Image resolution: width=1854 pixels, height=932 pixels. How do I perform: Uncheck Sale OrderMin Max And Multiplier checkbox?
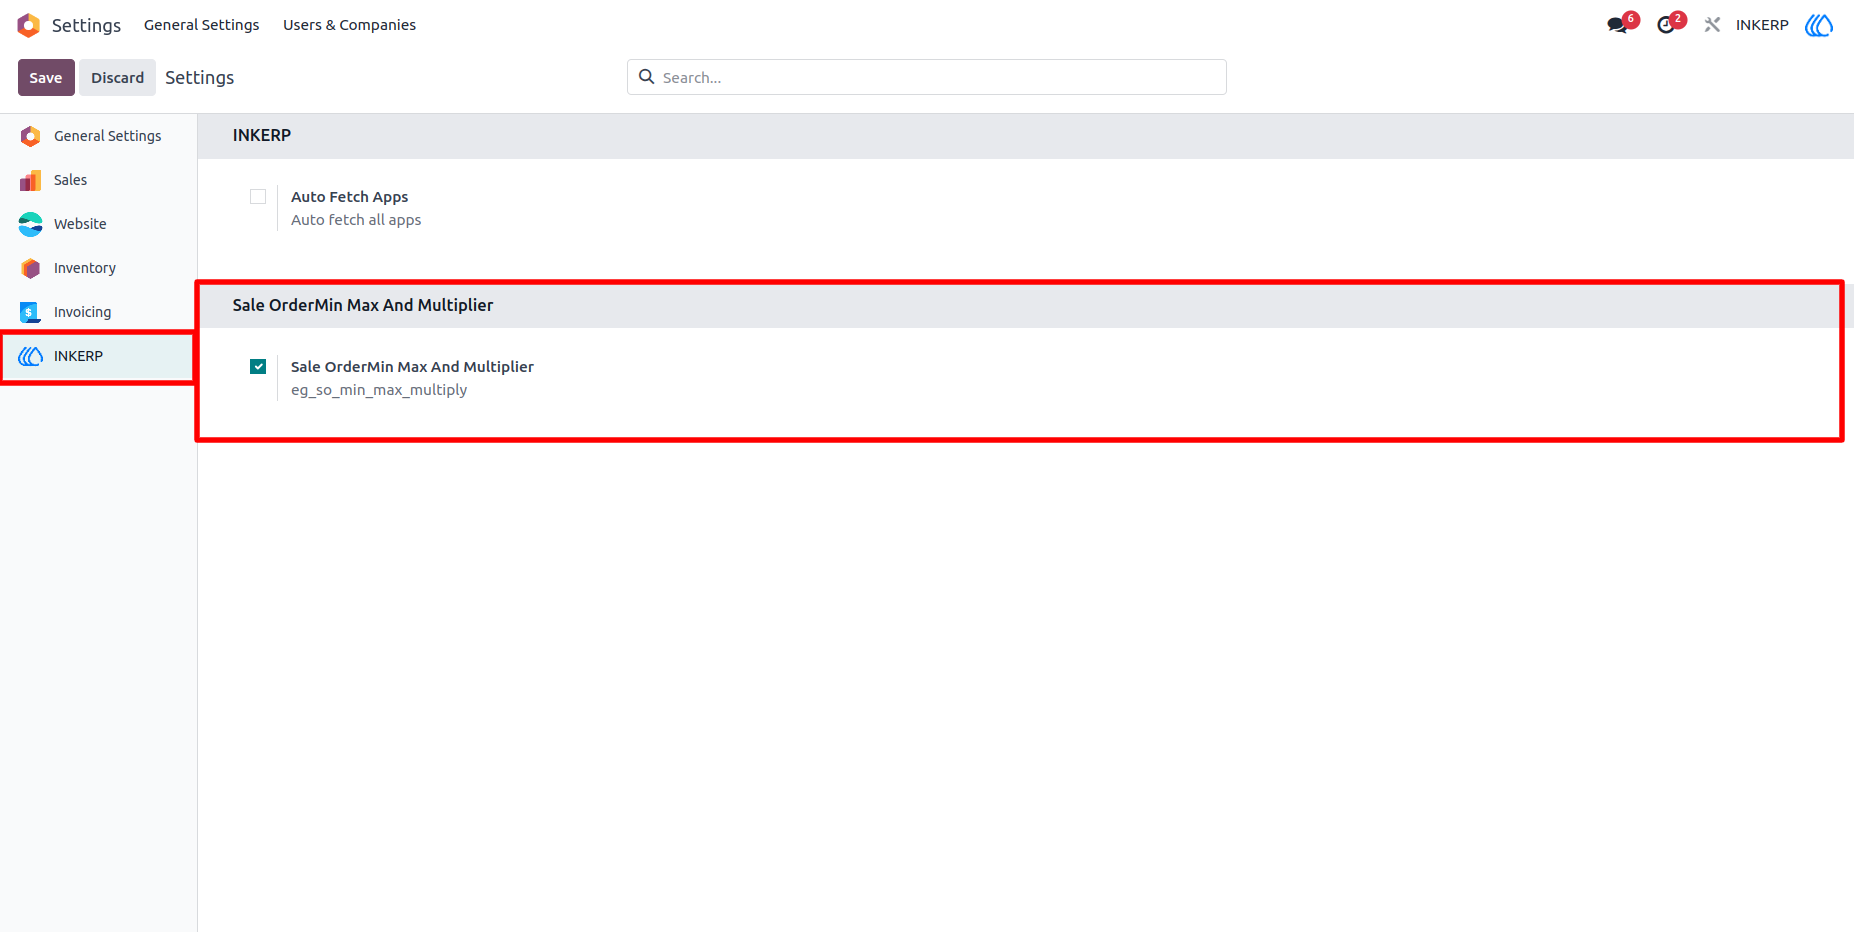tap(258, 367)
